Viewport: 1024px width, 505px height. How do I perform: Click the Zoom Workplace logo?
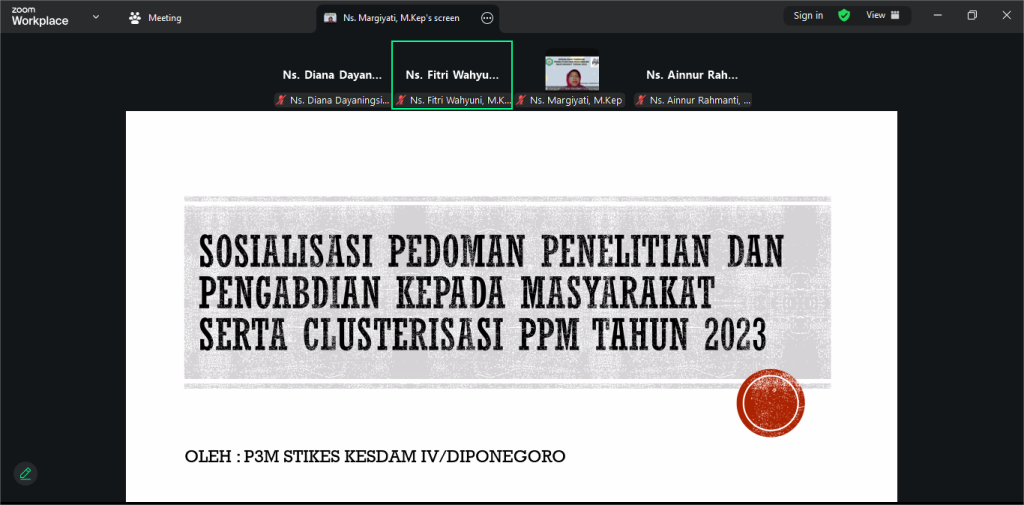[x=40, y=16]
